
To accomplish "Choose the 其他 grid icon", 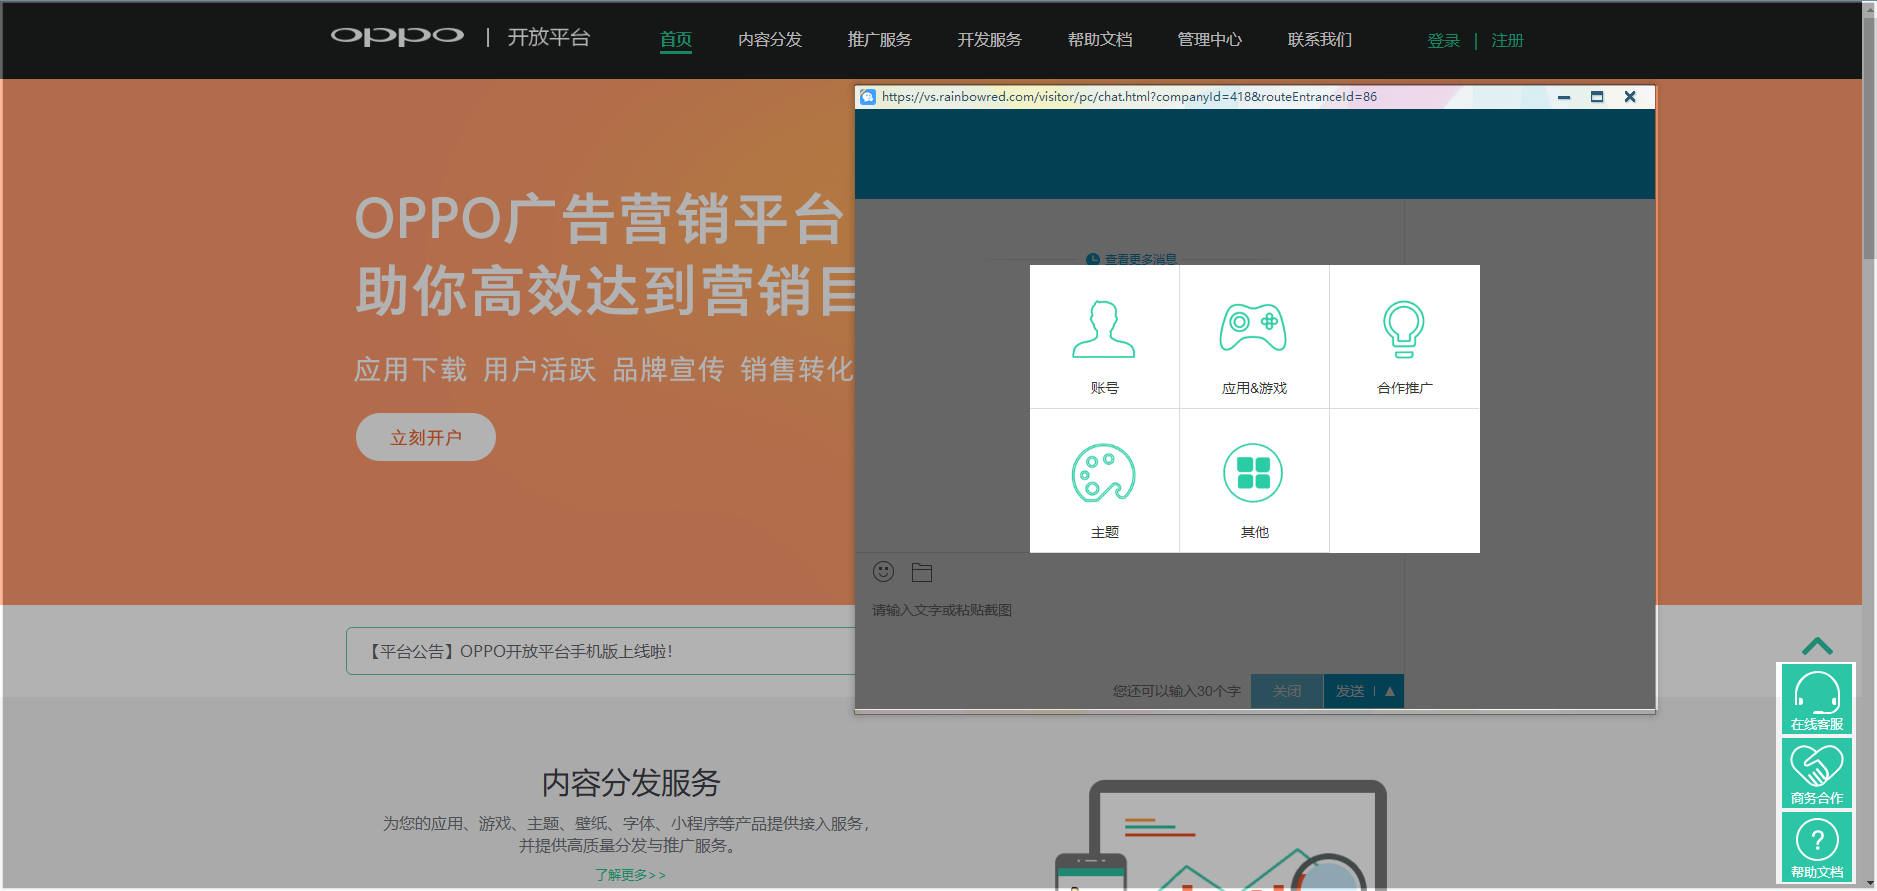I will [x=1253, y=473].
